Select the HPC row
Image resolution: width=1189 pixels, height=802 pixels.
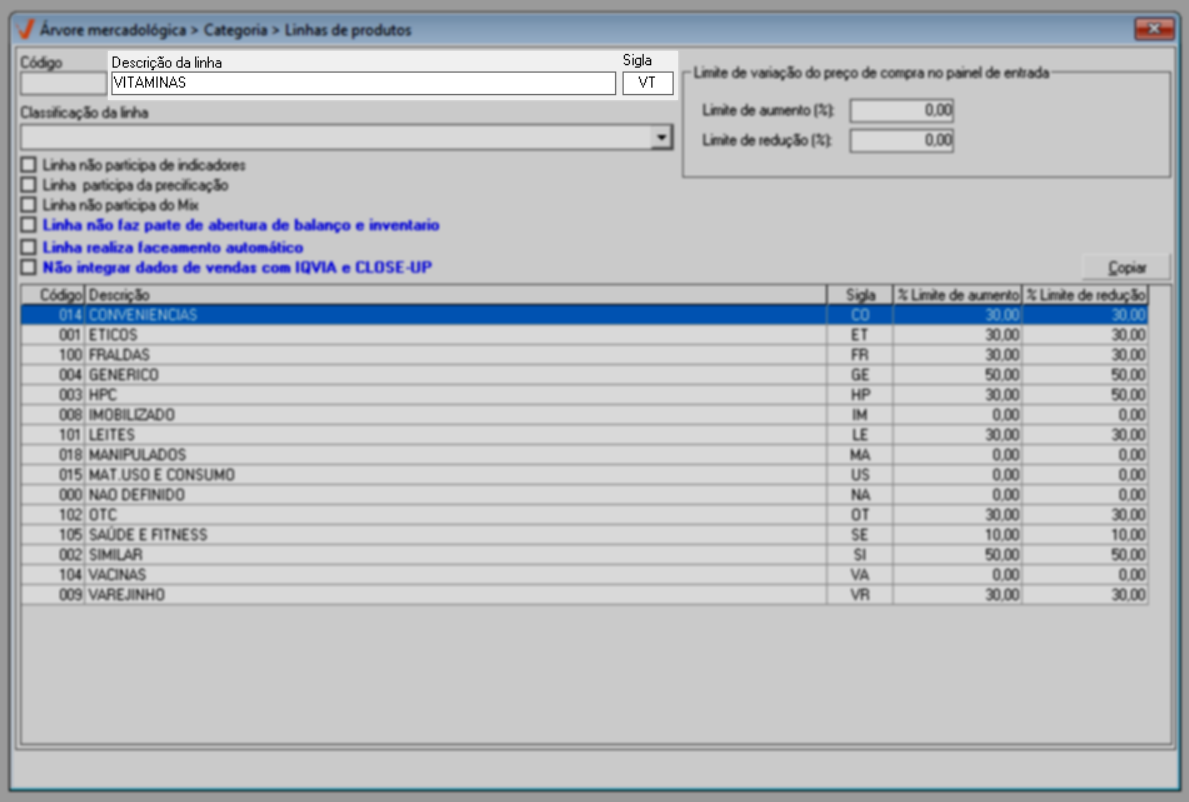(x=584, y=395)
